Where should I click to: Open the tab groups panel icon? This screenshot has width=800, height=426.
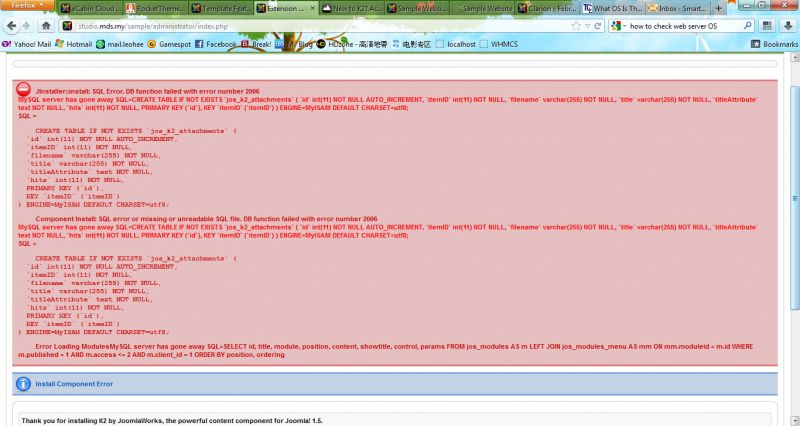[x=767, y=26]
